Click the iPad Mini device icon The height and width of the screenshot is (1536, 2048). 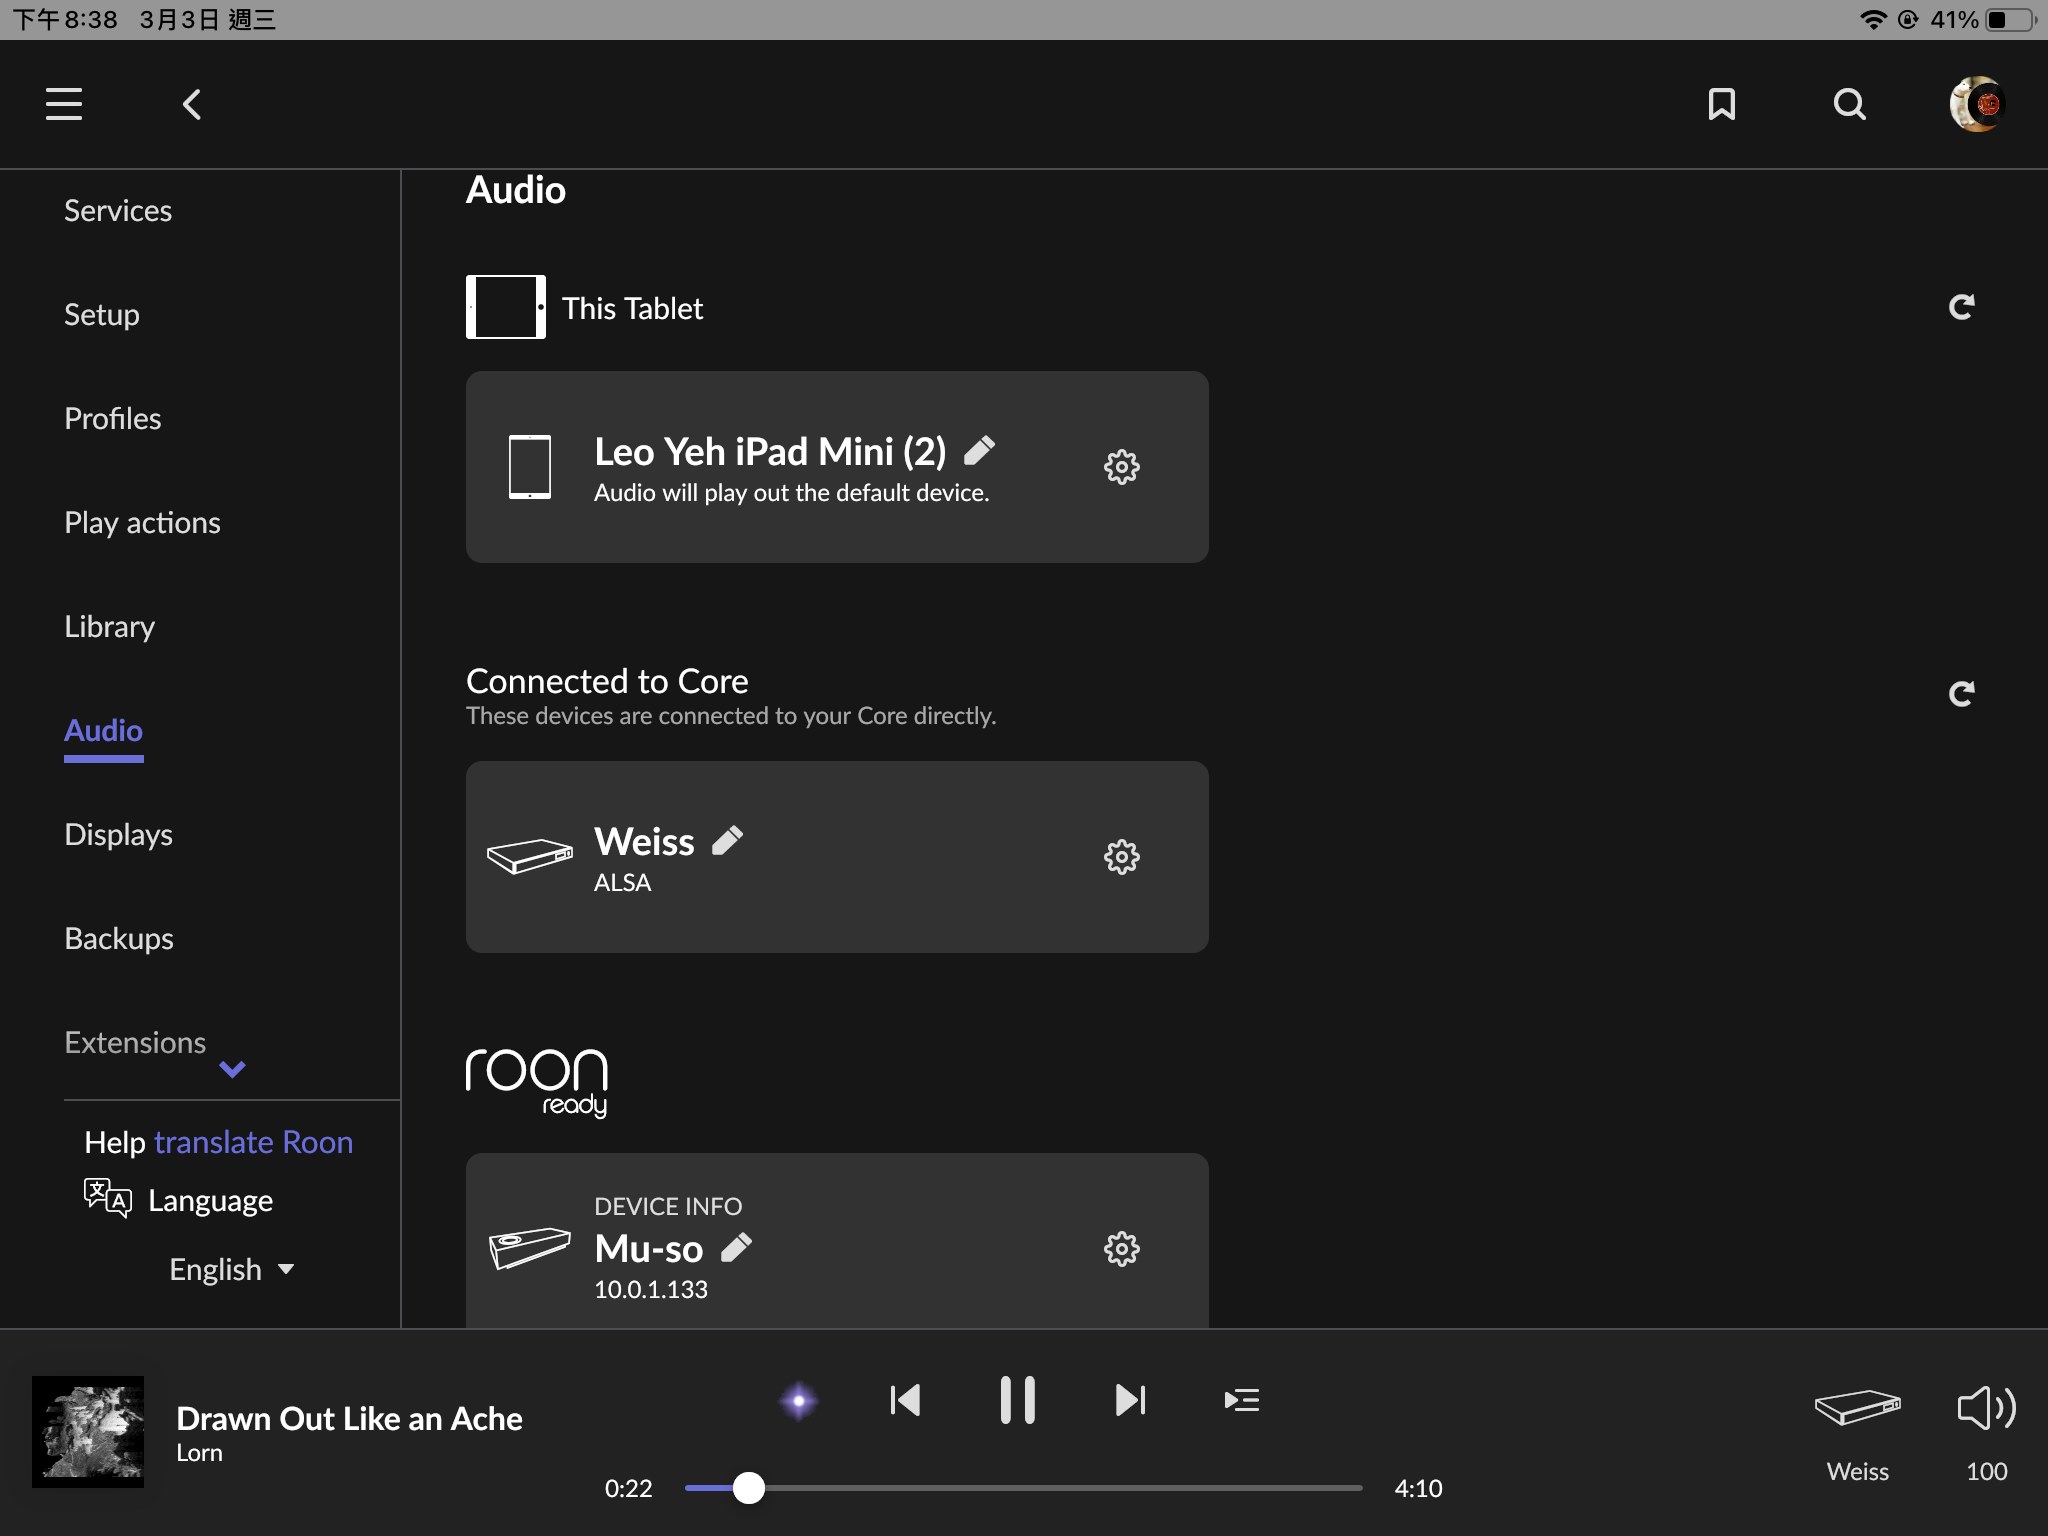click(x=530, y=467)
